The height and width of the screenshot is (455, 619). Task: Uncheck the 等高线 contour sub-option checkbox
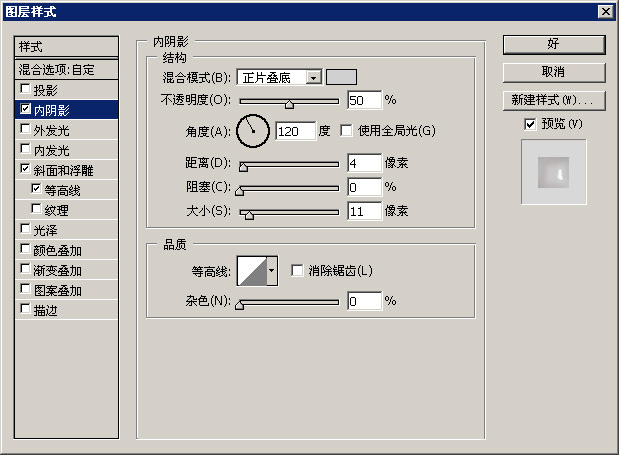pos(36,189)
